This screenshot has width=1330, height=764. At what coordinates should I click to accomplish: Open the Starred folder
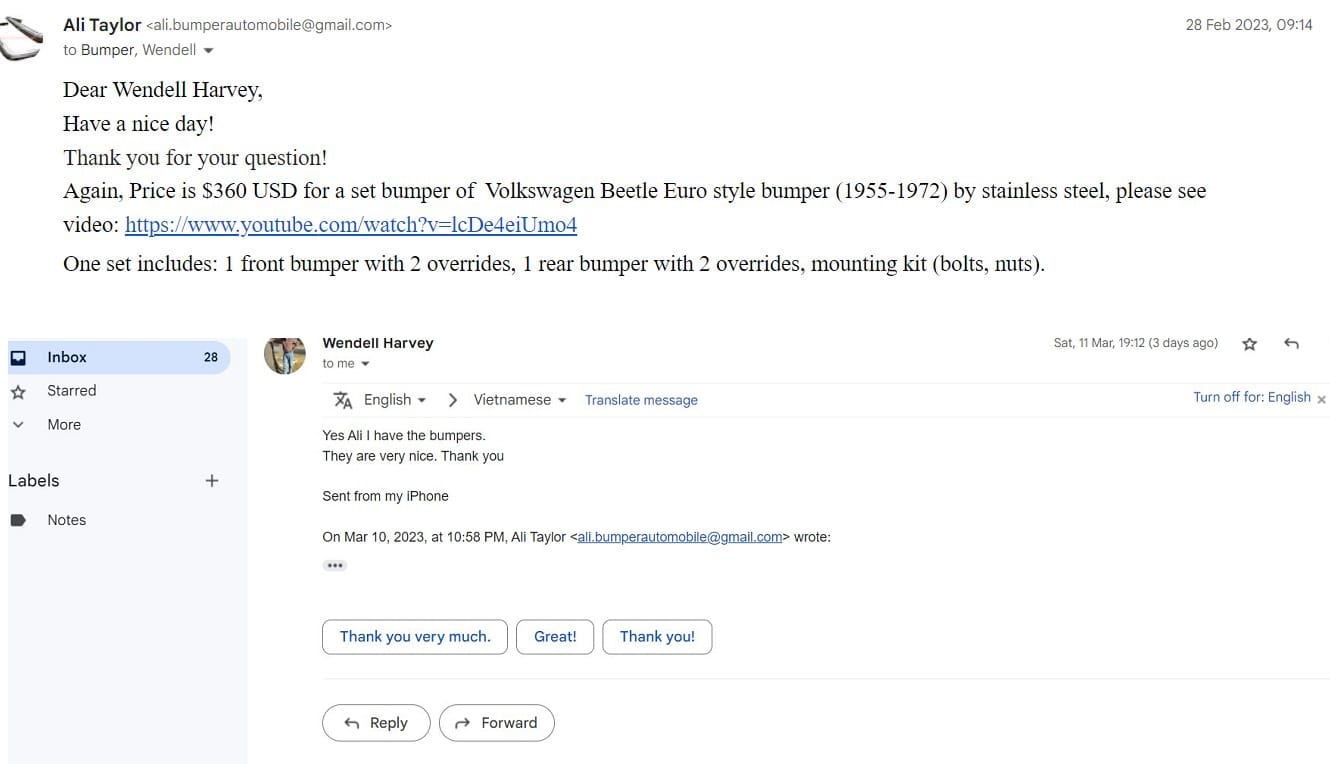(x=72, y=391)
